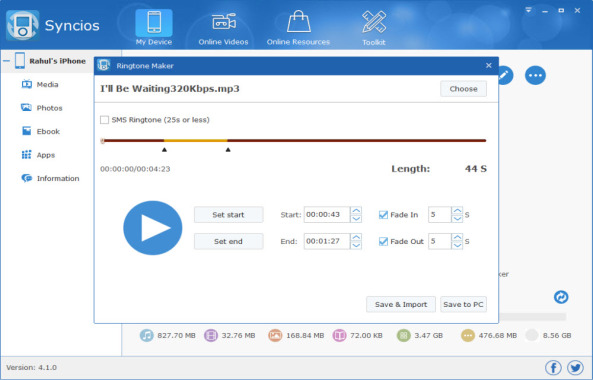Click the end marker triangle on the timeline
This screenshot has width=593, height=380.
point(228,150)
